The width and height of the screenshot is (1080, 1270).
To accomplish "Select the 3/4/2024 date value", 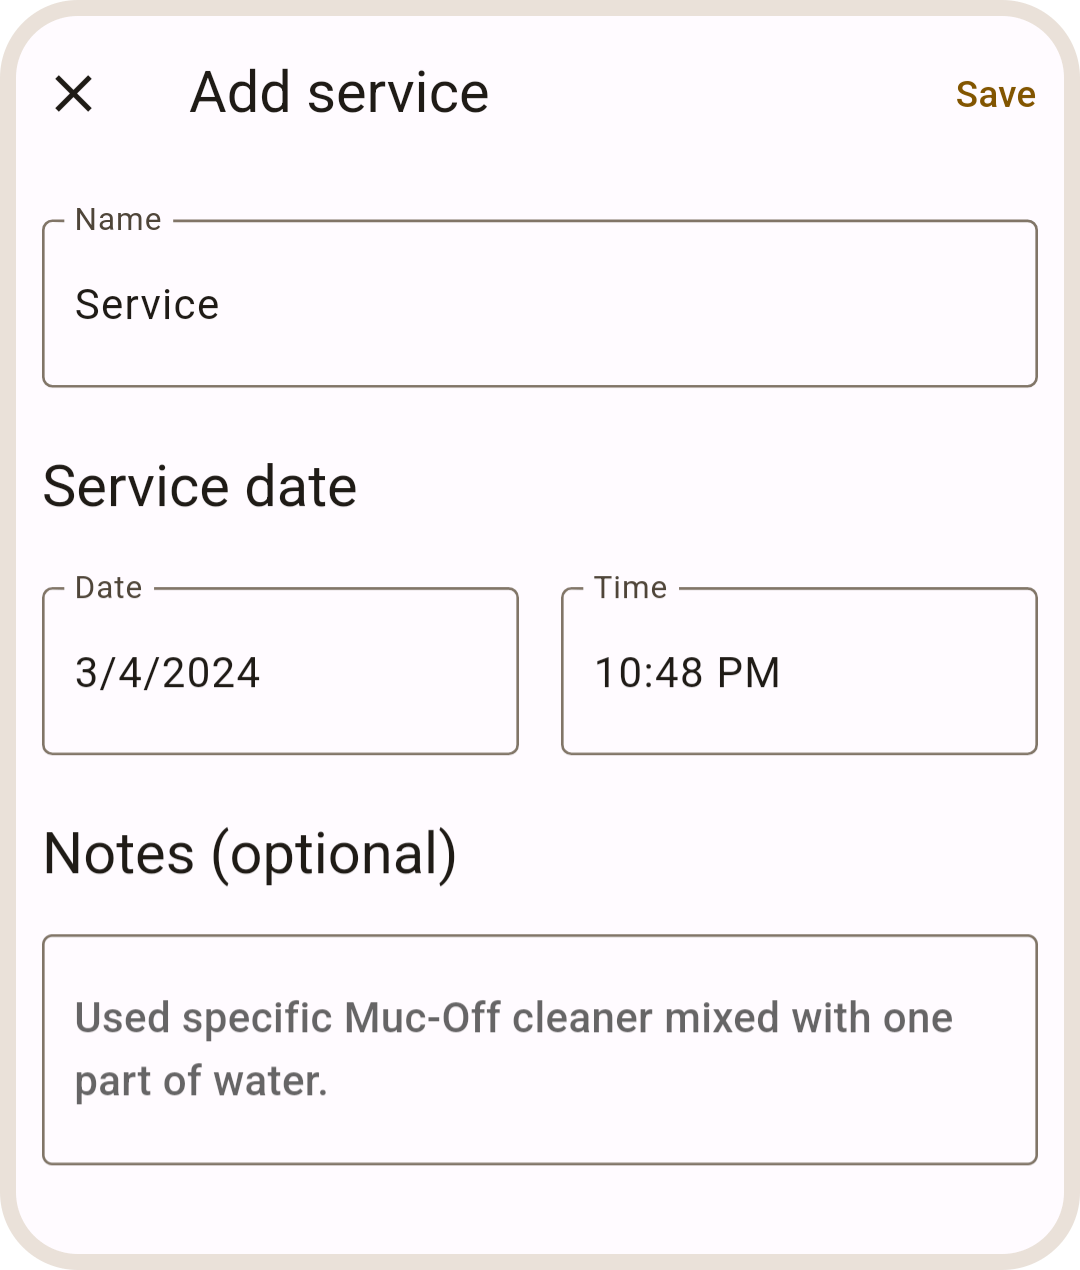I will tap(168, 673).
